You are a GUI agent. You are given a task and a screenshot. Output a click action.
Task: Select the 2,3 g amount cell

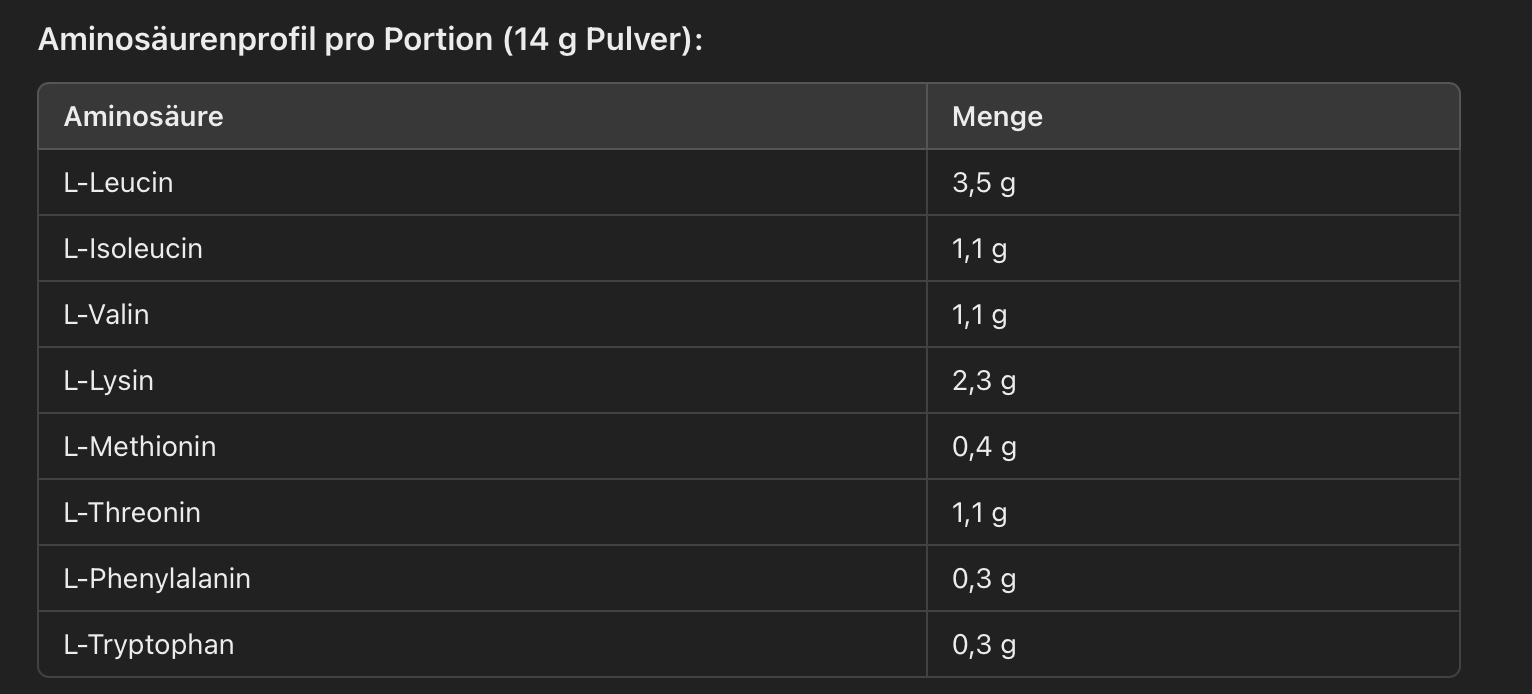point(984,381)
